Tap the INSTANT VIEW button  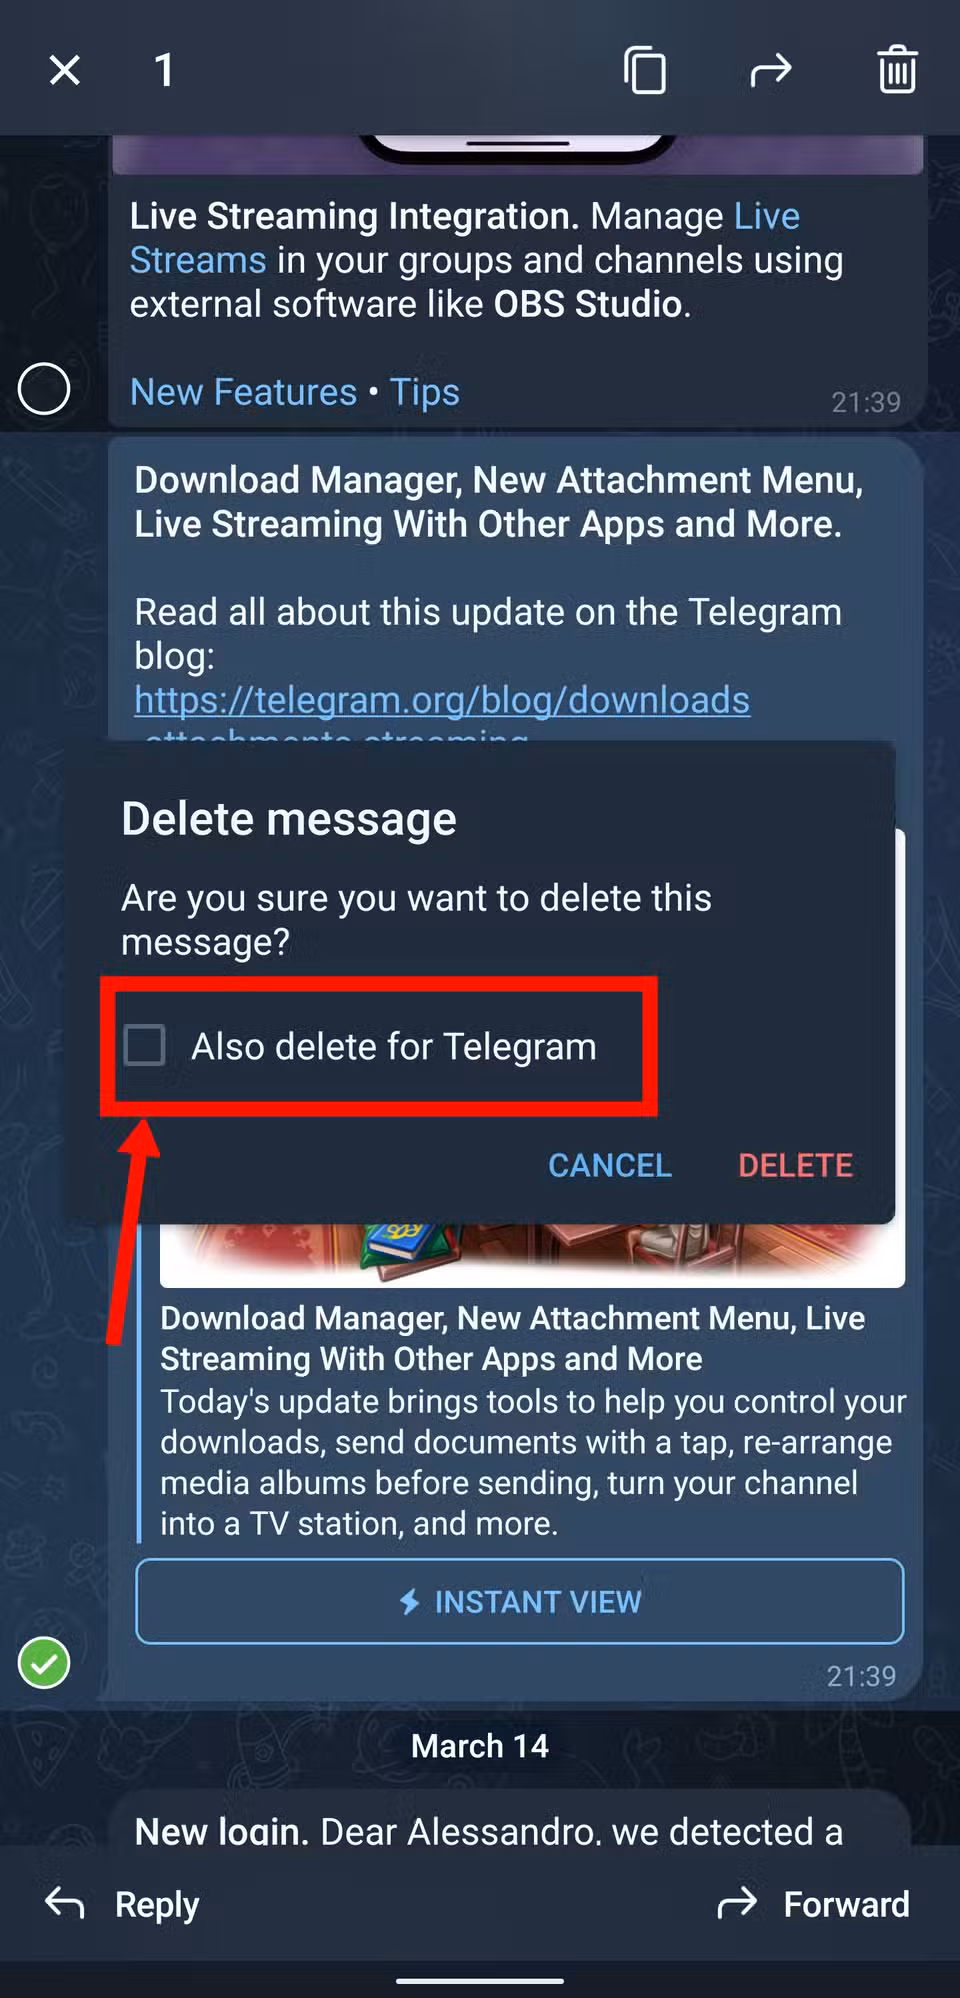pyautogui.click(x=520, y=1601)
